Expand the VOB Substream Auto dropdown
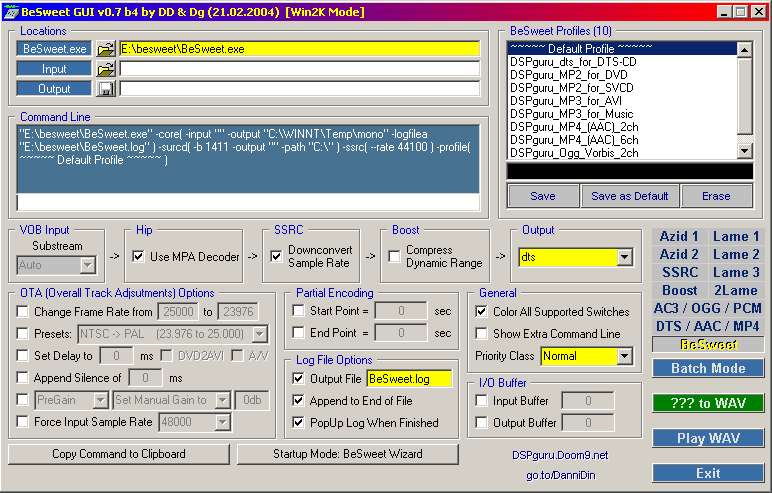The height and width of the screenshot is (493, 772). (x=88, y=265)
